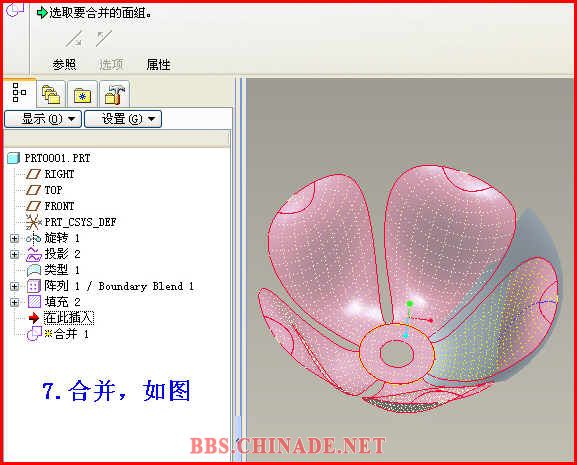The height and width of the screenshot is (465, 577).
Task: Flip first quilt side arrow icon
Action: tap(75, 39)
